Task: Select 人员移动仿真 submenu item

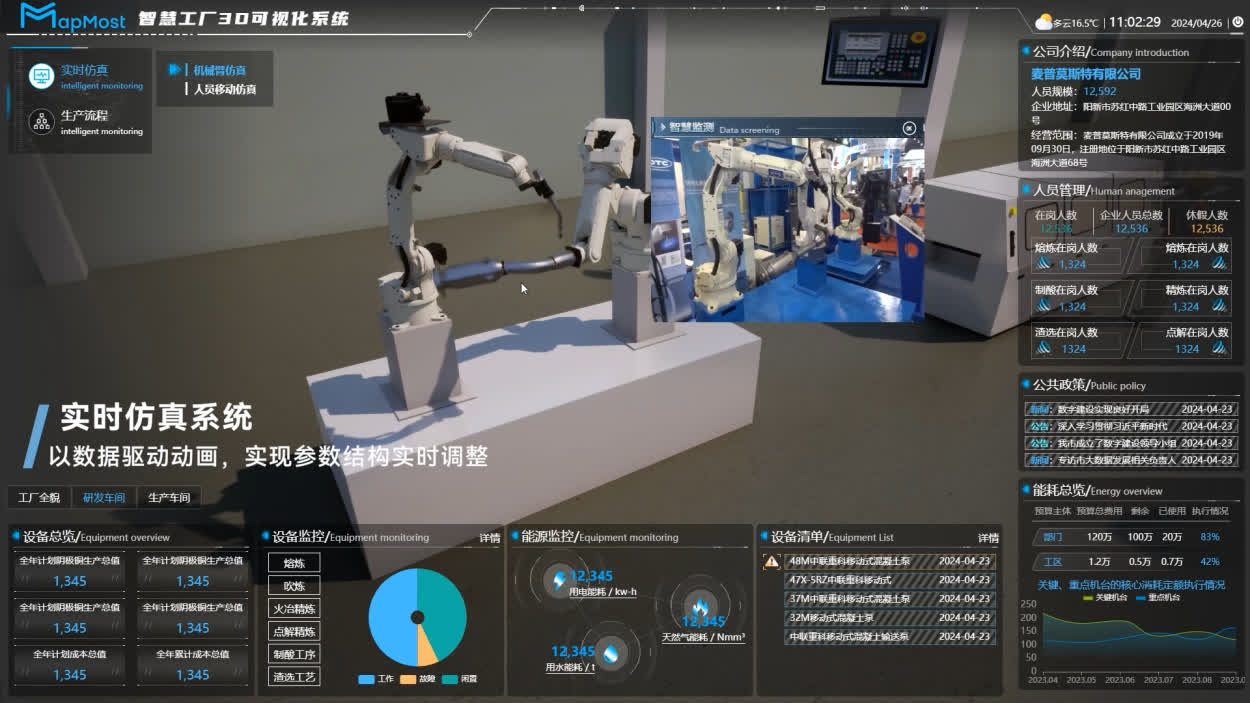Action: point(225,89)
